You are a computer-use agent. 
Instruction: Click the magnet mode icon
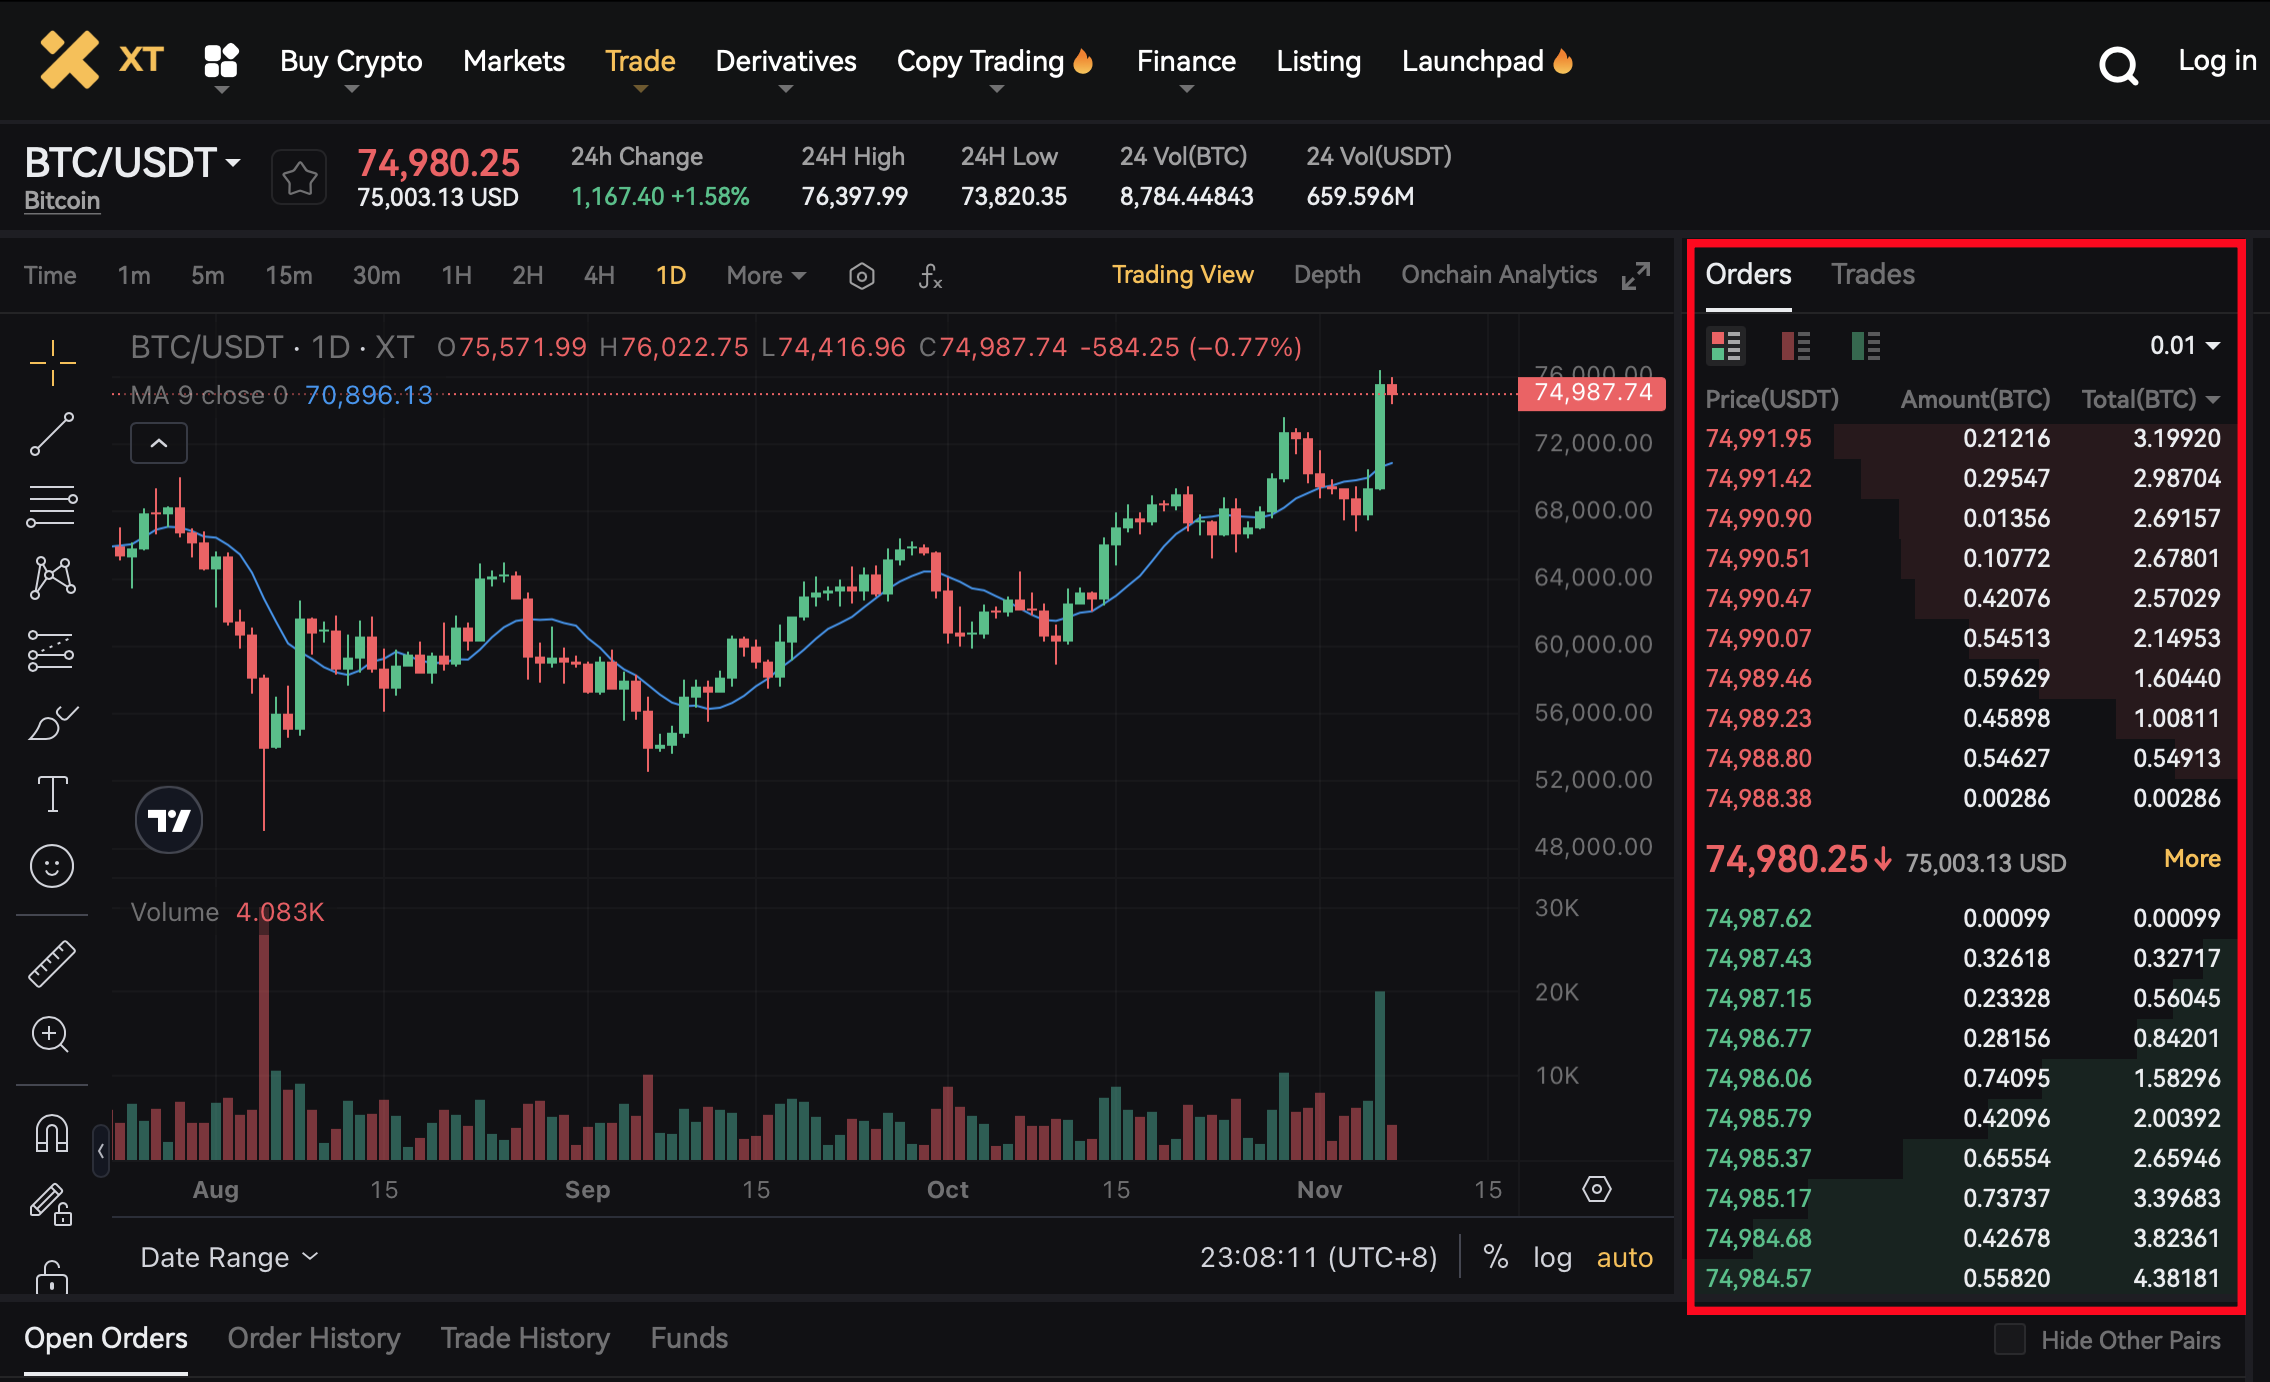[52, 1133]
